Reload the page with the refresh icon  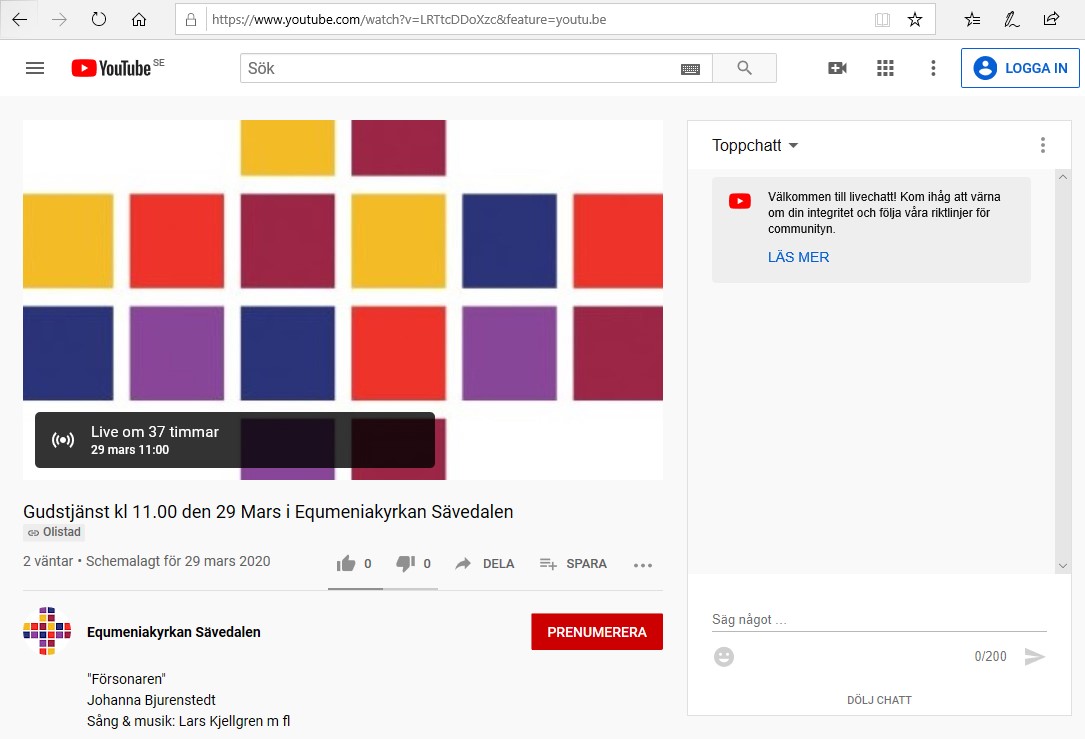point(99,19)
